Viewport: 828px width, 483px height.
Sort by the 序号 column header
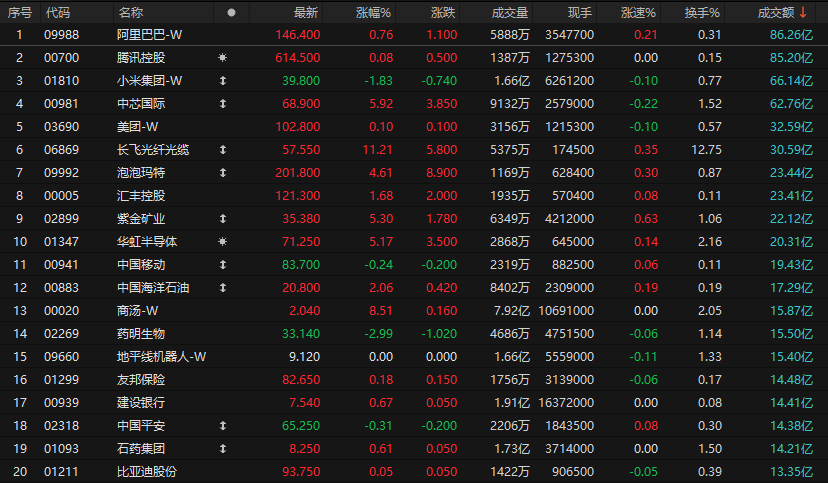click(20, 13)
